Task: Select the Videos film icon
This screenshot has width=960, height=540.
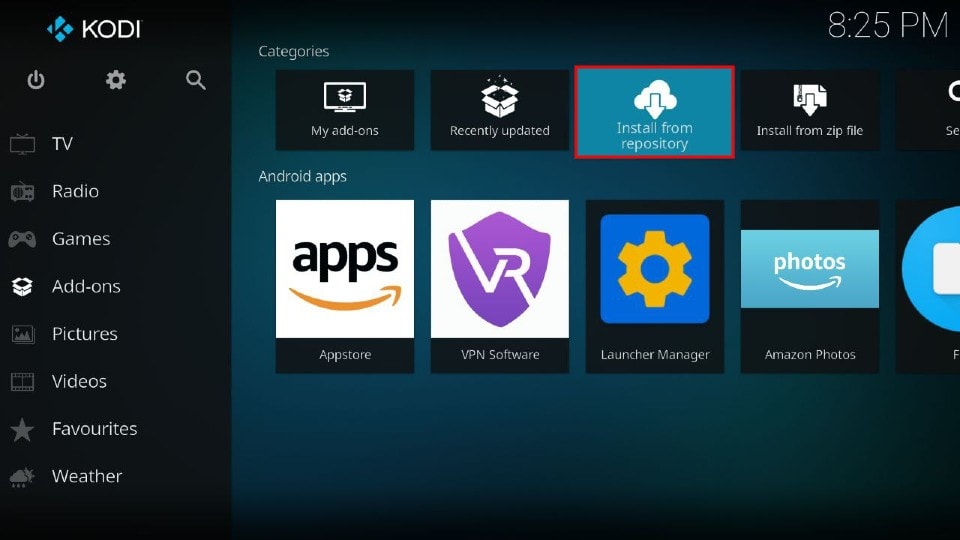Action: click(23, 381)
